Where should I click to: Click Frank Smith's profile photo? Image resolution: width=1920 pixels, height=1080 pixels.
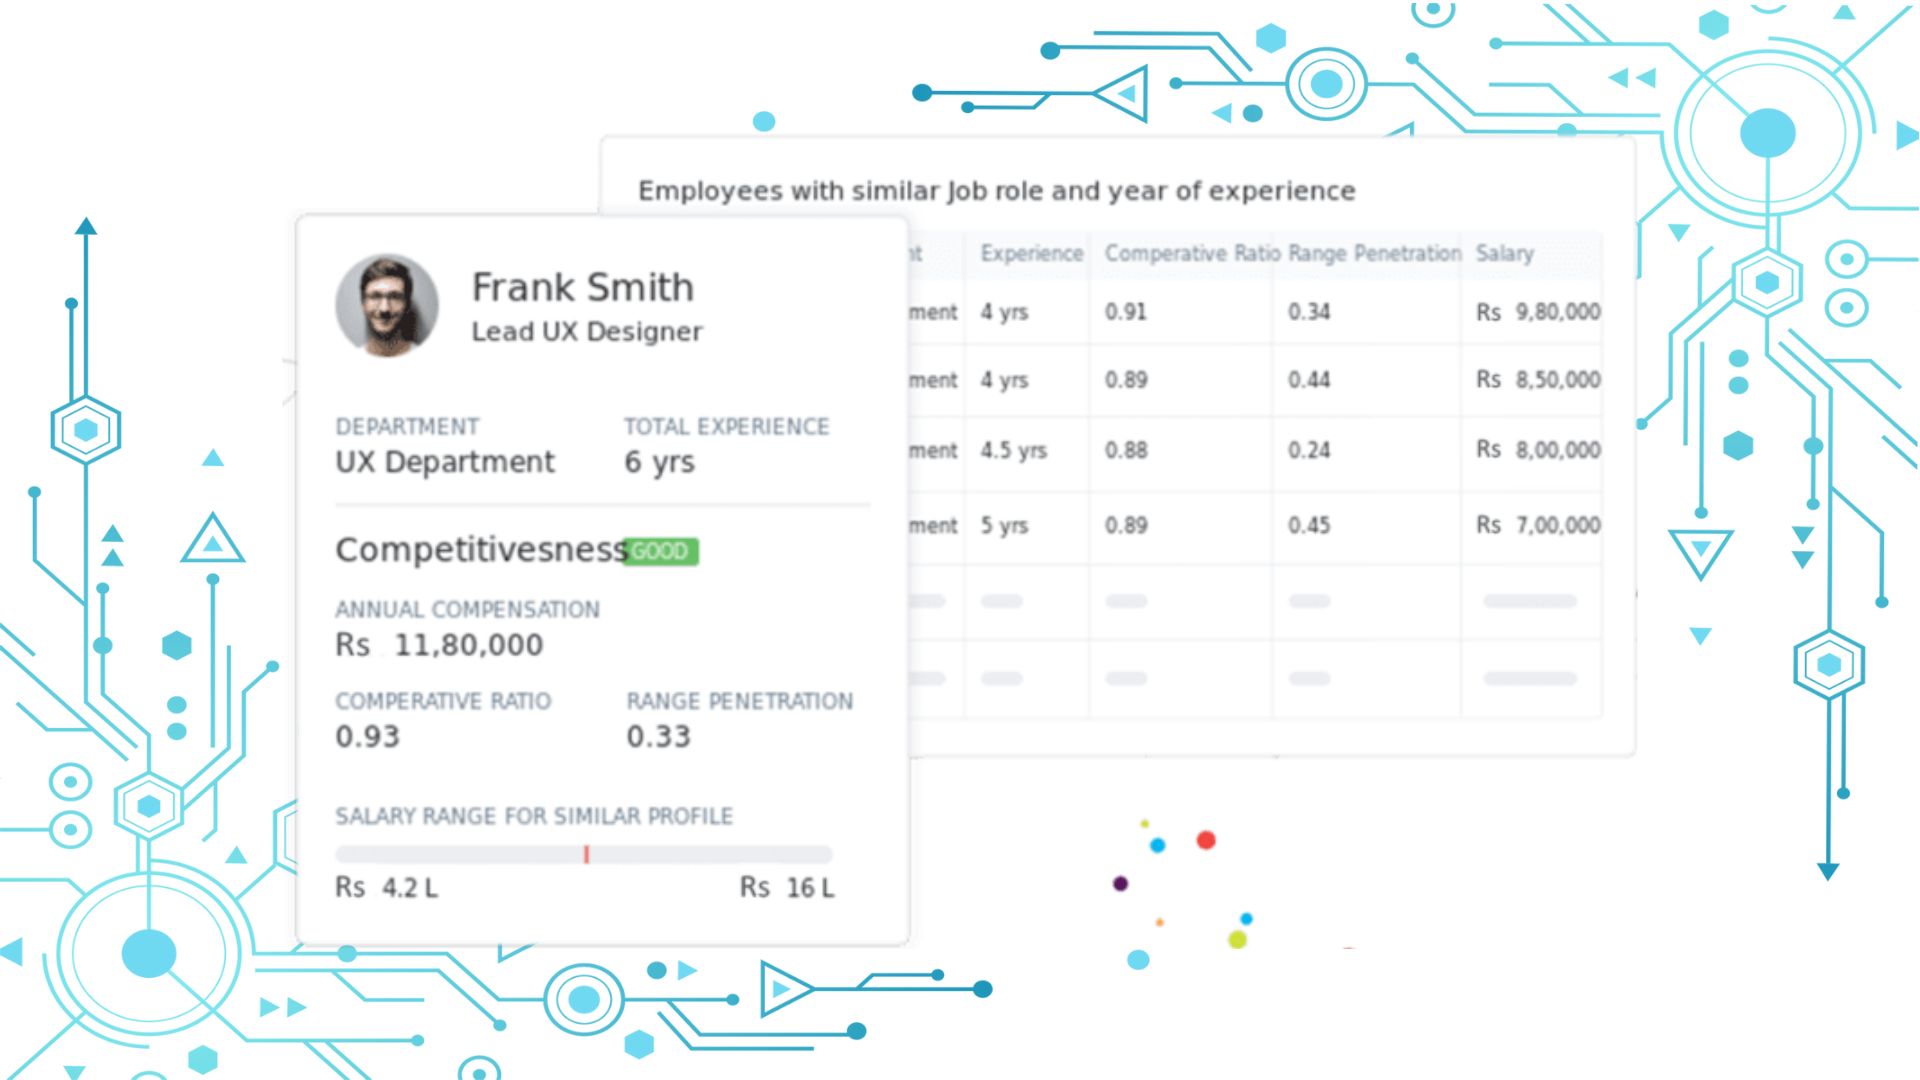click(x=387, y=306)
